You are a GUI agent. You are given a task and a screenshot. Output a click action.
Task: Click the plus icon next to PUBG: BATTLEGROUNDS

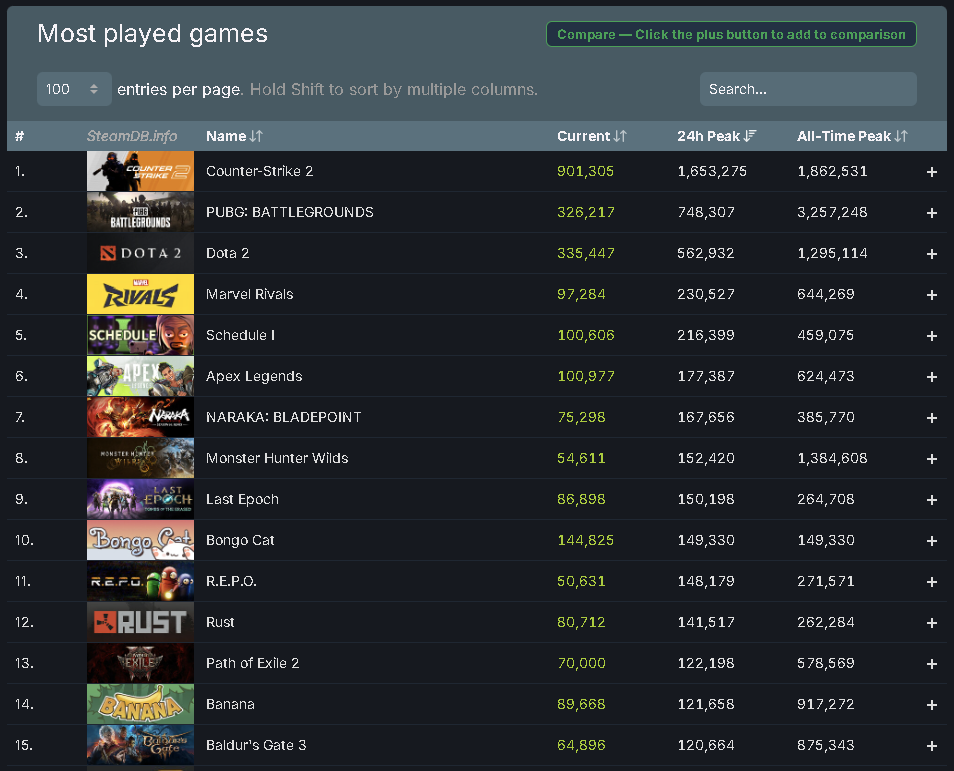click(931, 212)
